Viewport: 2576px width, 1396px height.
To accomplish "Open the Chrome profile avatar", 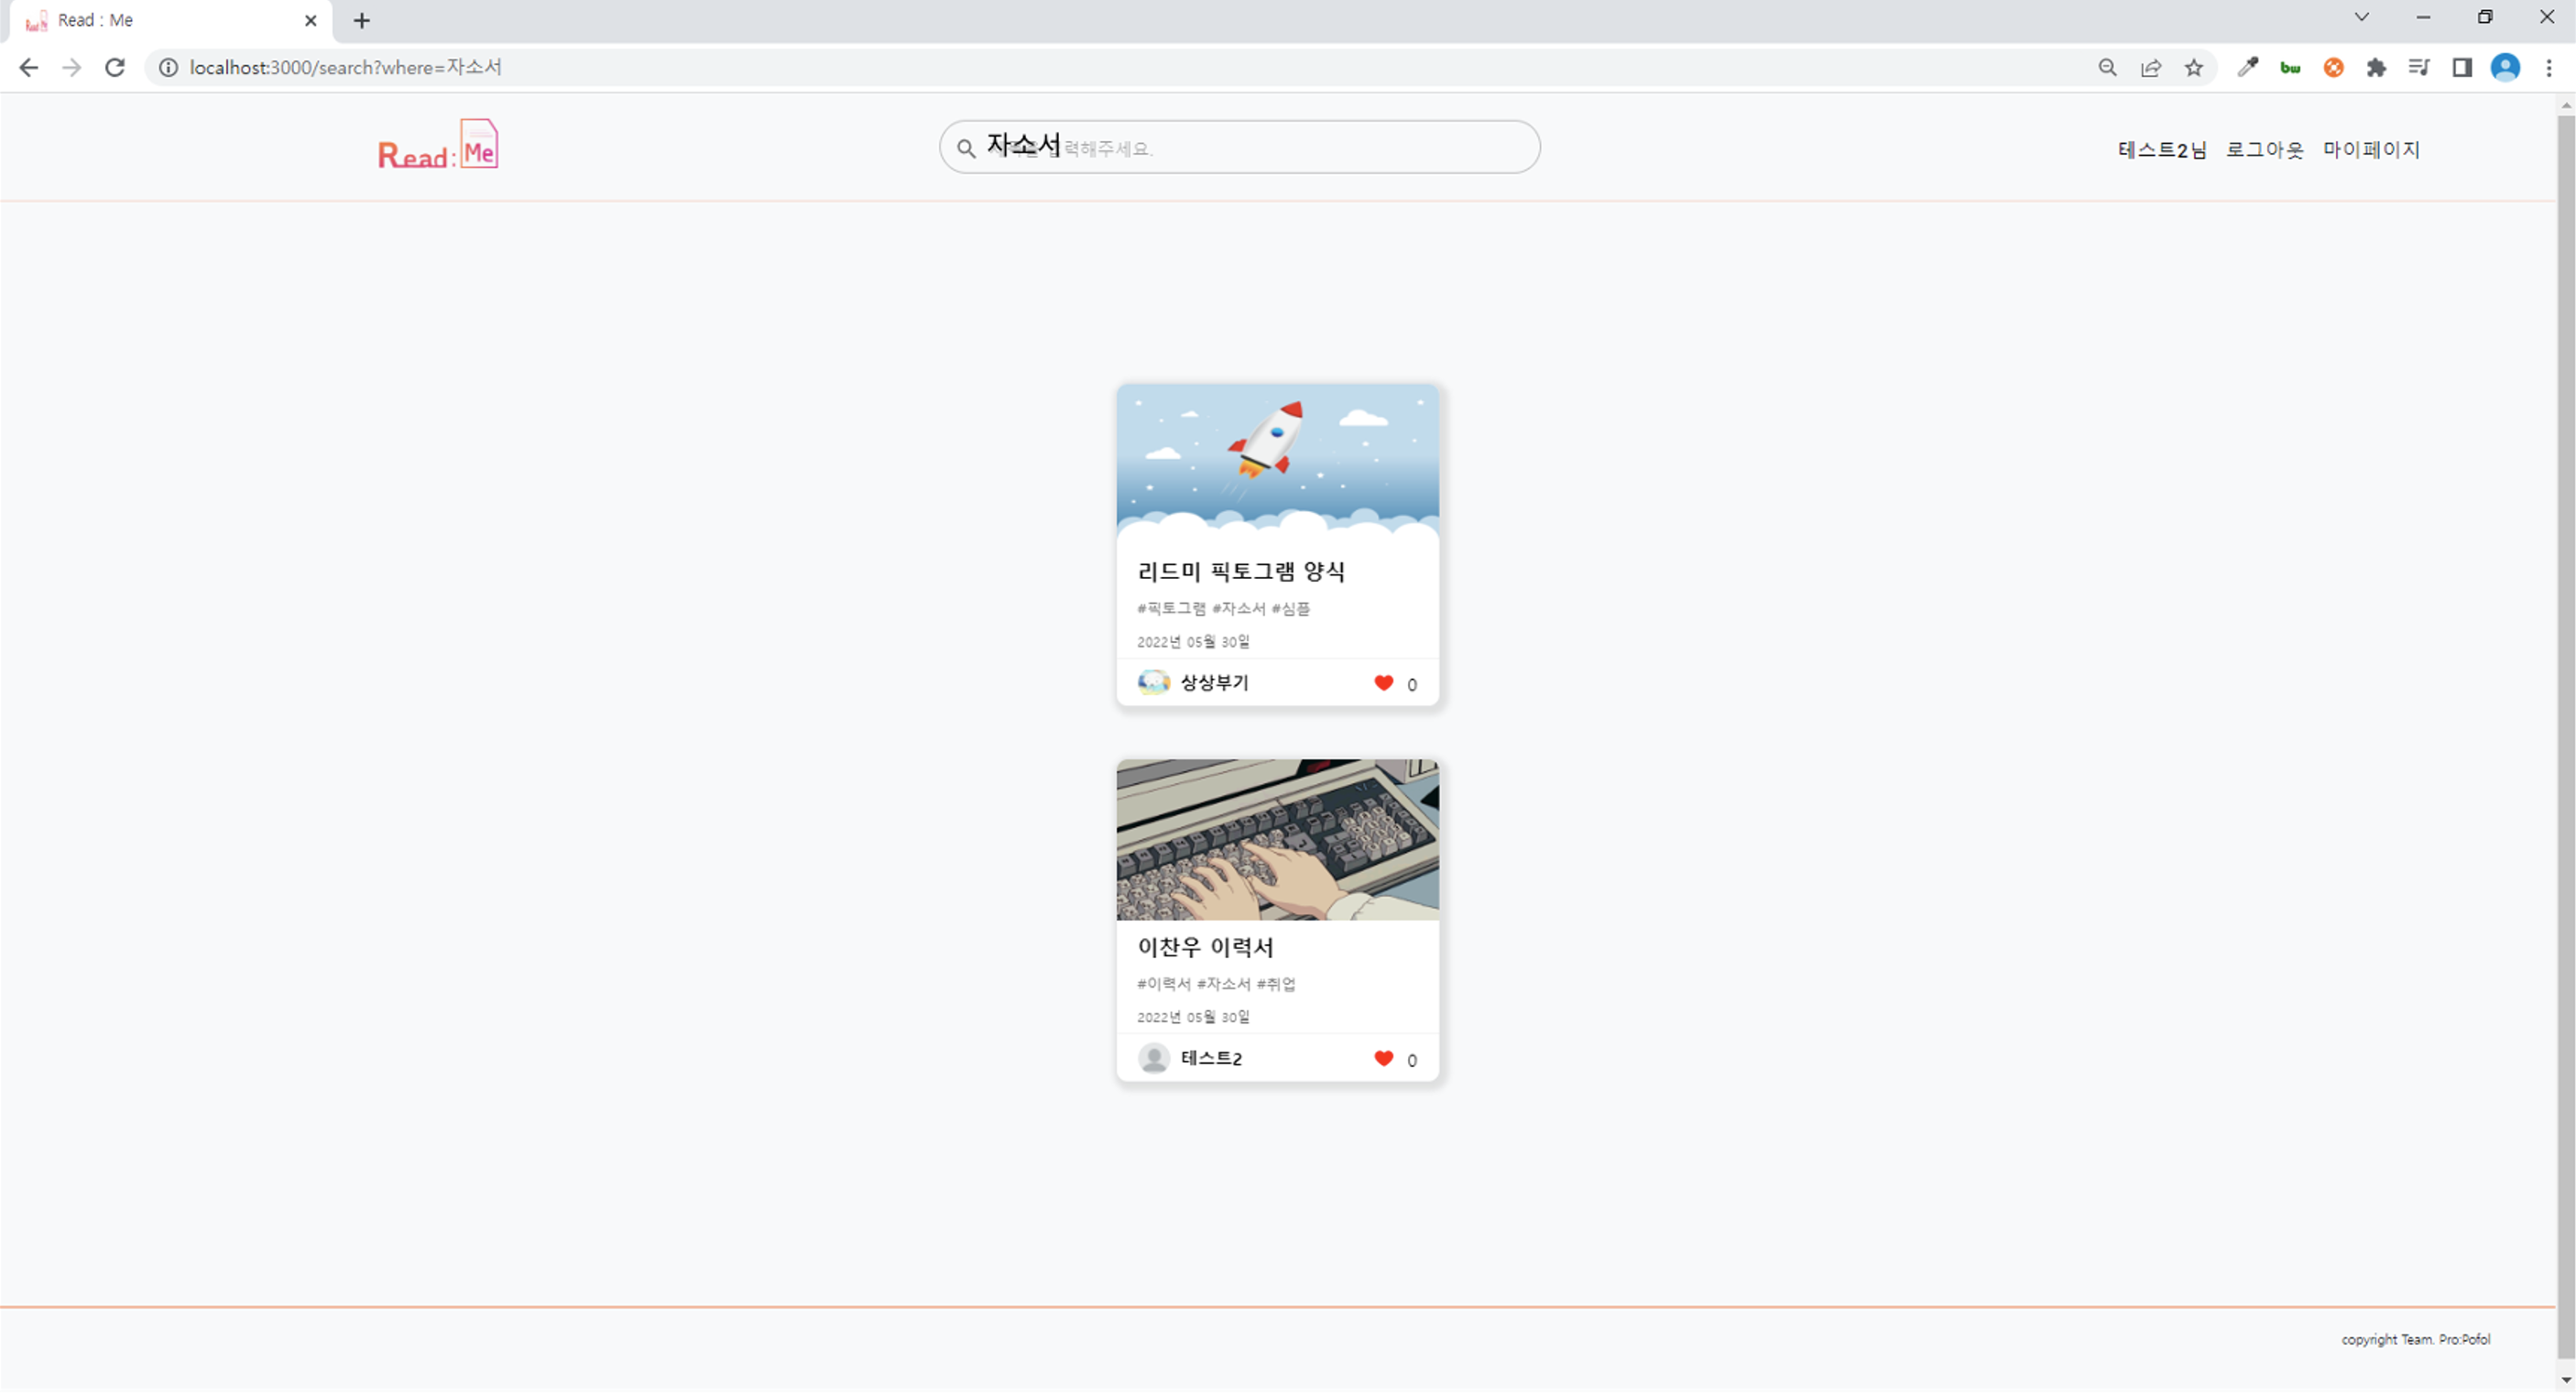I will [2504, 68].
